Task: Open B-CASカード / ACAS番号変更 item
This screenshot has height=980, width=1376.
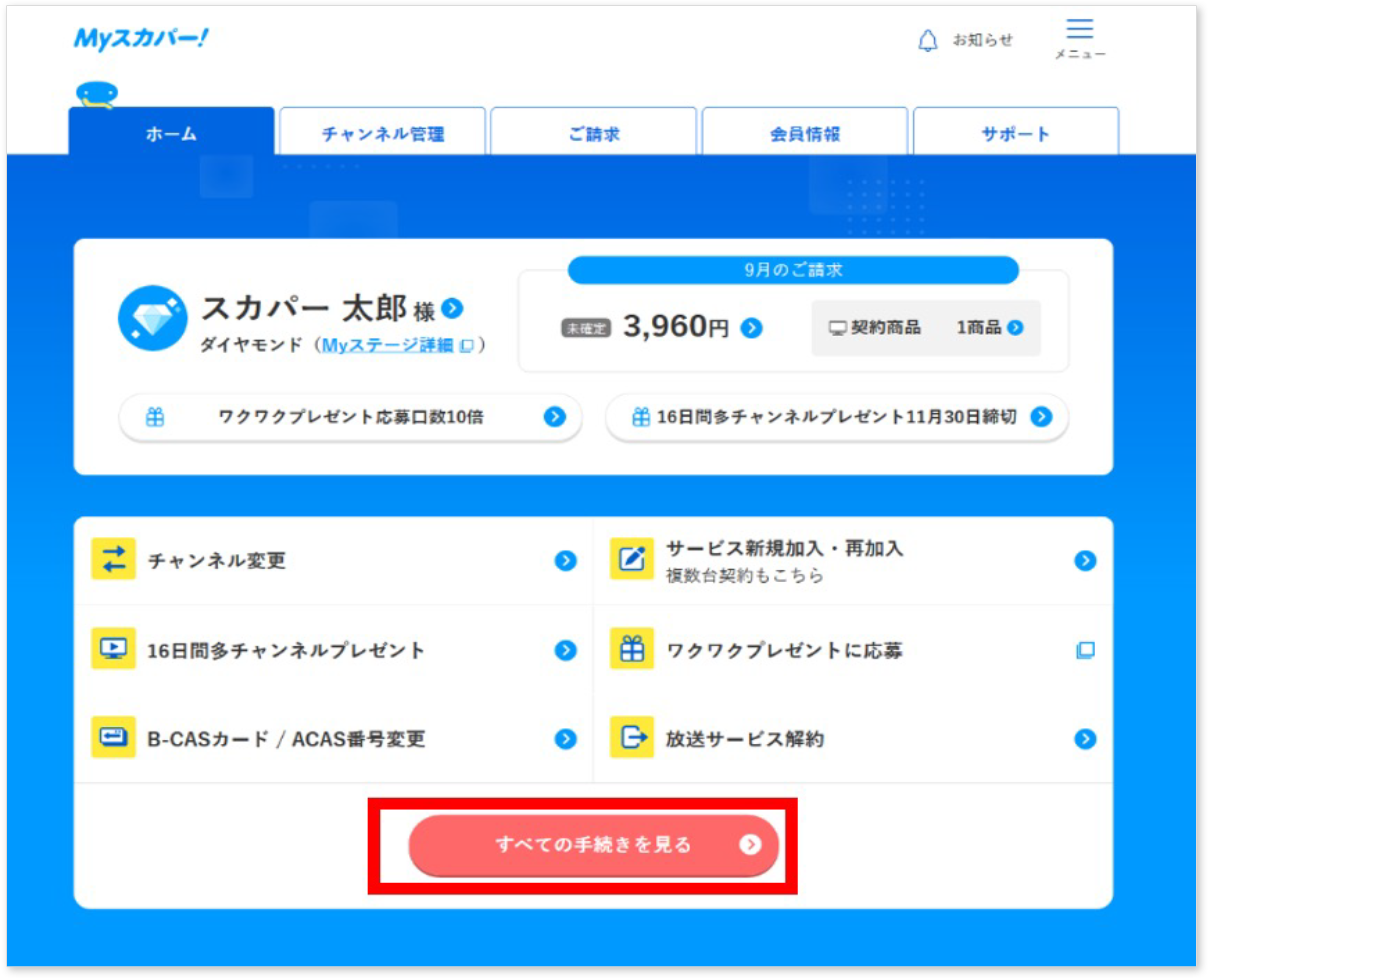Action: point(334,739)
